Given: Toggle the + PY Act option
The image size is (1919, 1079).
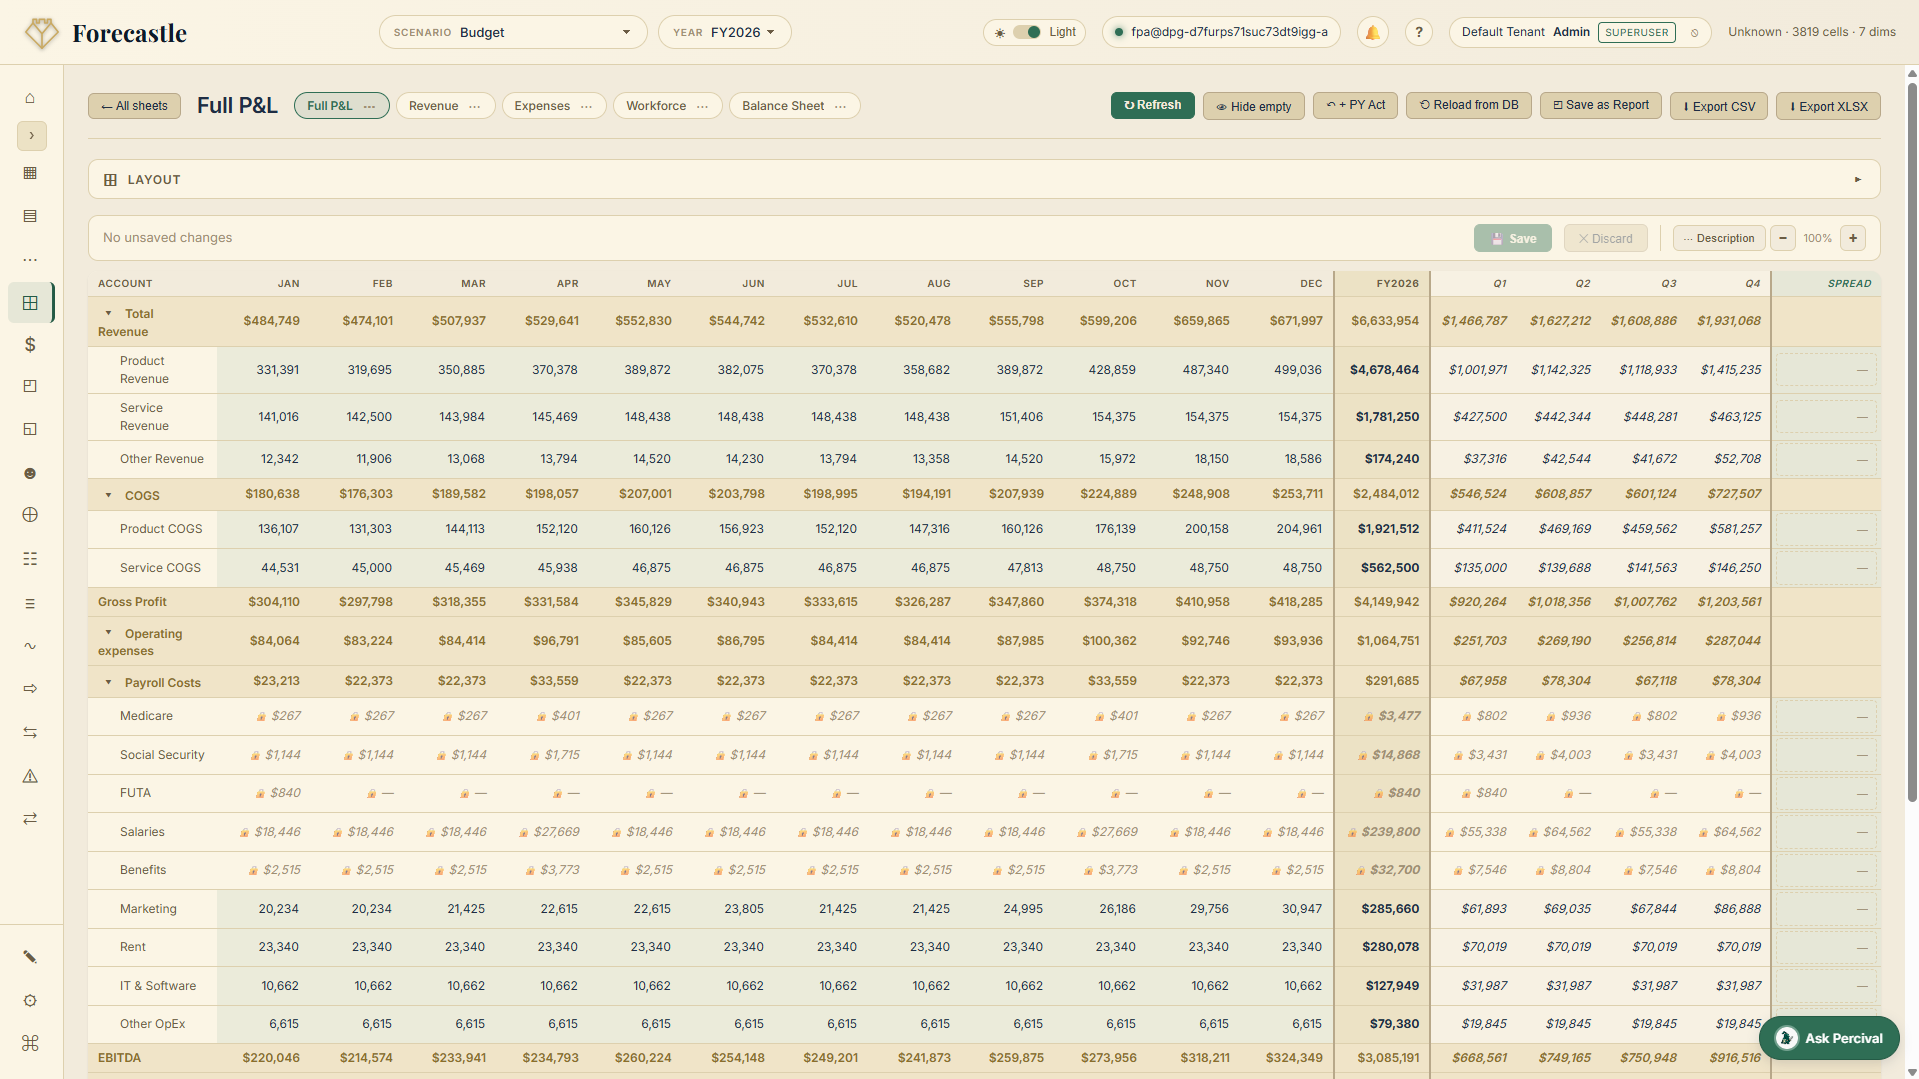Looking at the screenshot, I should [x=1355, y=105].
